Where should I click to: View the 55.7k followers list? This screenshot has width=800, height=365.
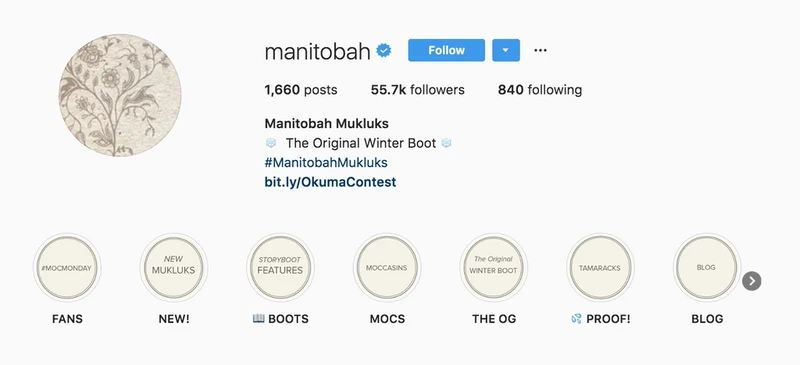(x=418, y=90)
